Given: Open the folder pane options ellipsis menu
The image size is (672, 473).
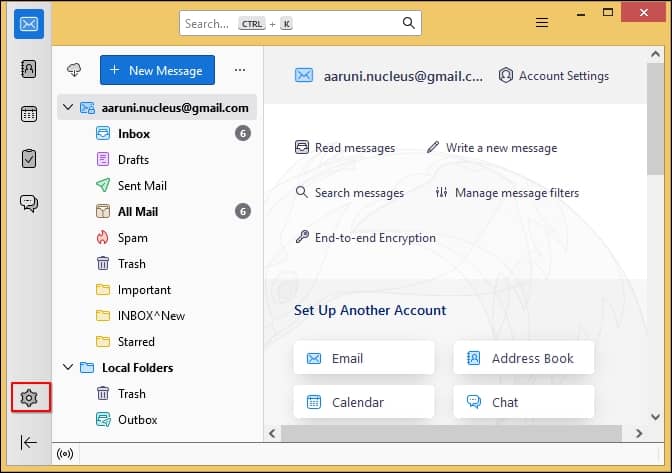Looking at the screenshot, I should [239, 70].
